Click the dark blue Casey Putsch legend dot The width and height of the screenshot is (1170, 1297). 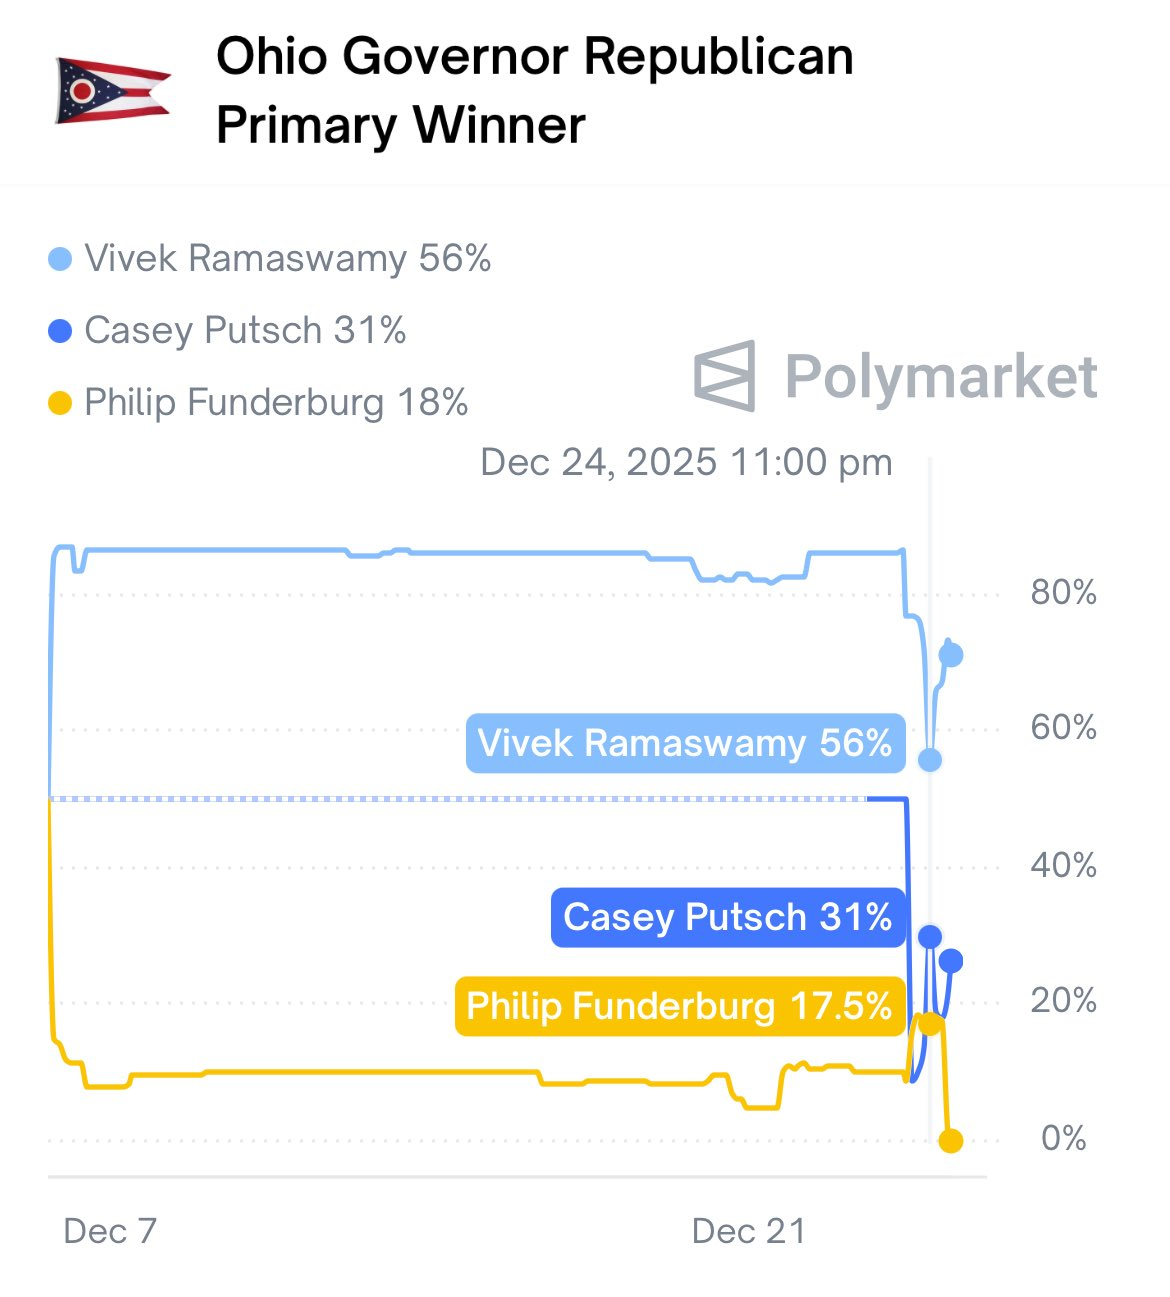pyautogui.click(x=60, y=331)
